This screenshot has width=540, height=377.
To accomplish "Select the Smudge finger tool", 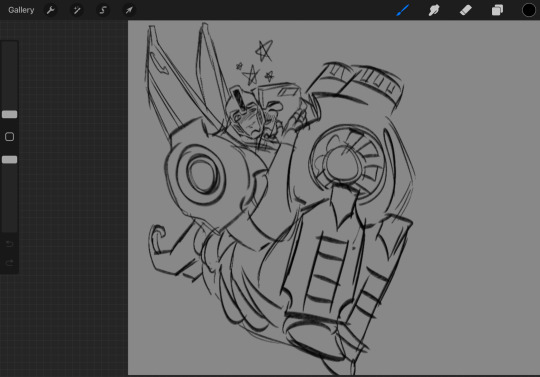I will [x=434, y=10].
